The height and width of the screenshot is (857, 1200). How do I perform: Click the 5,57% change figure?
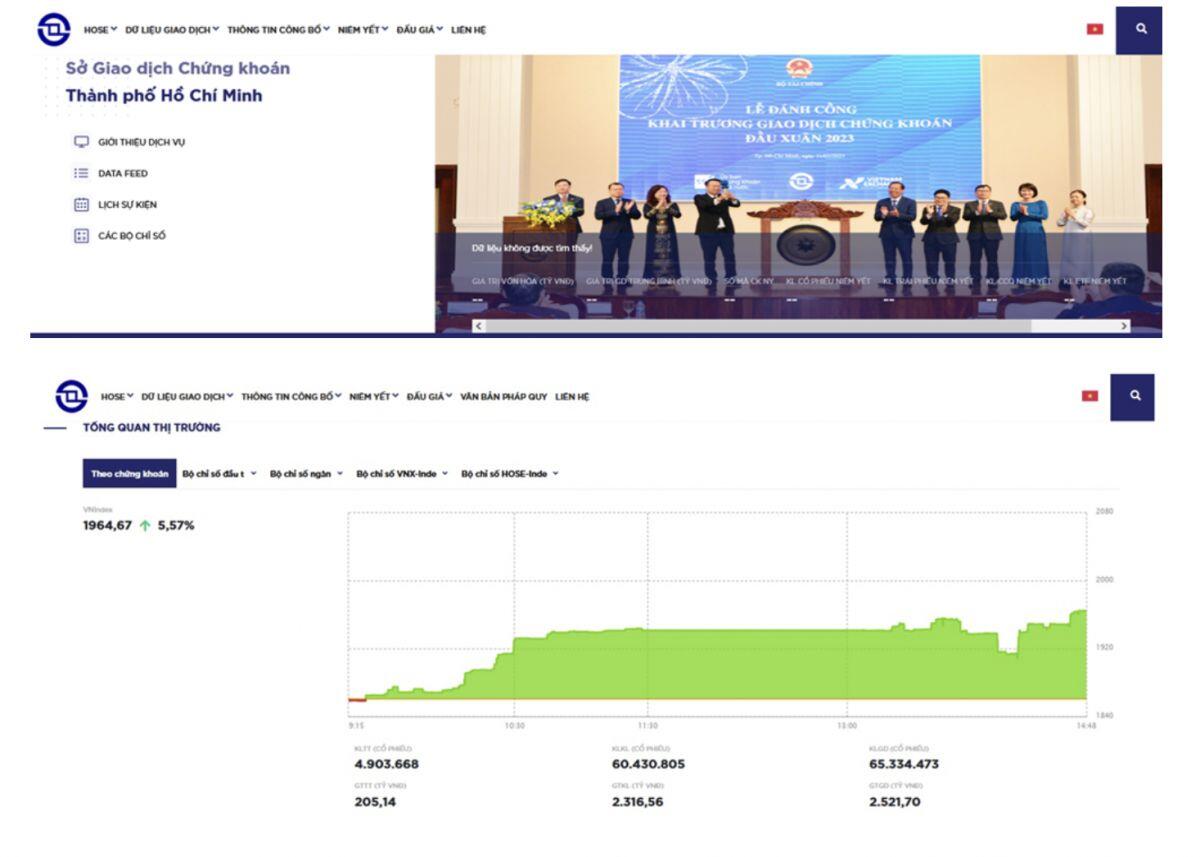tap(176, 526)
